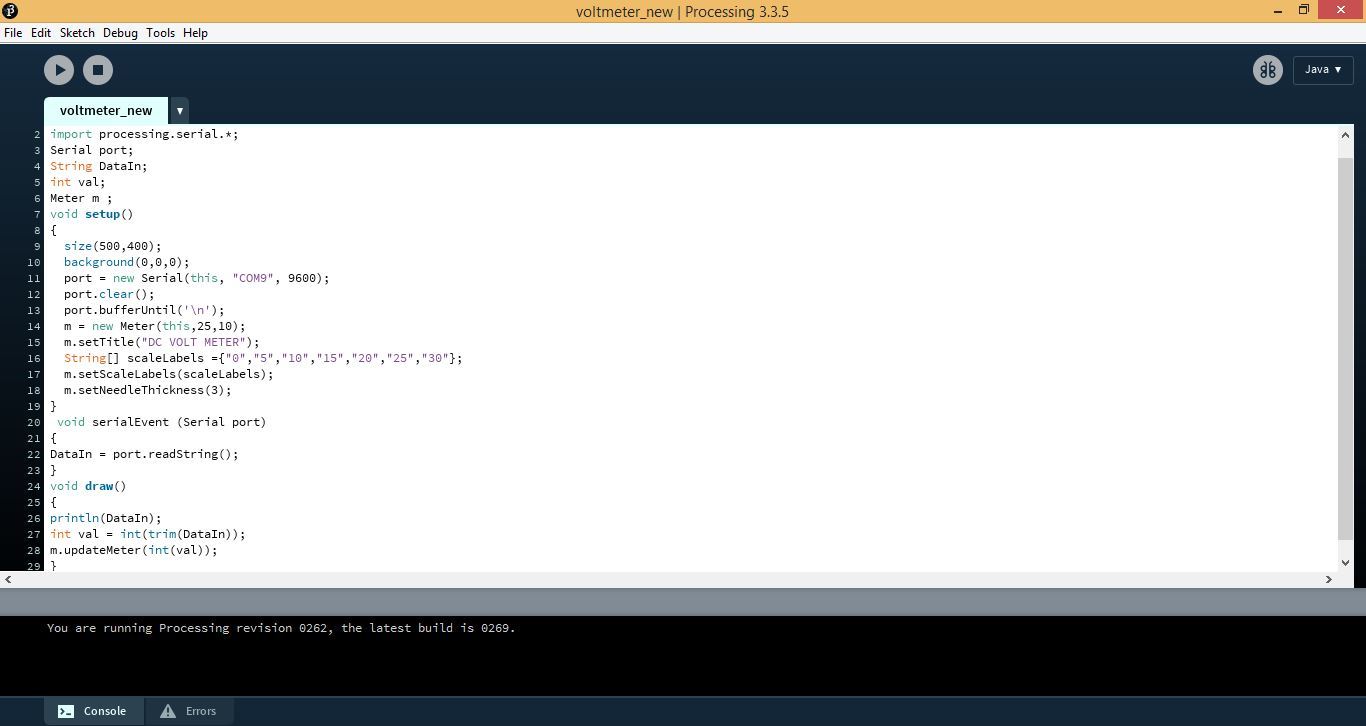Open the File menu

point(13,33)
